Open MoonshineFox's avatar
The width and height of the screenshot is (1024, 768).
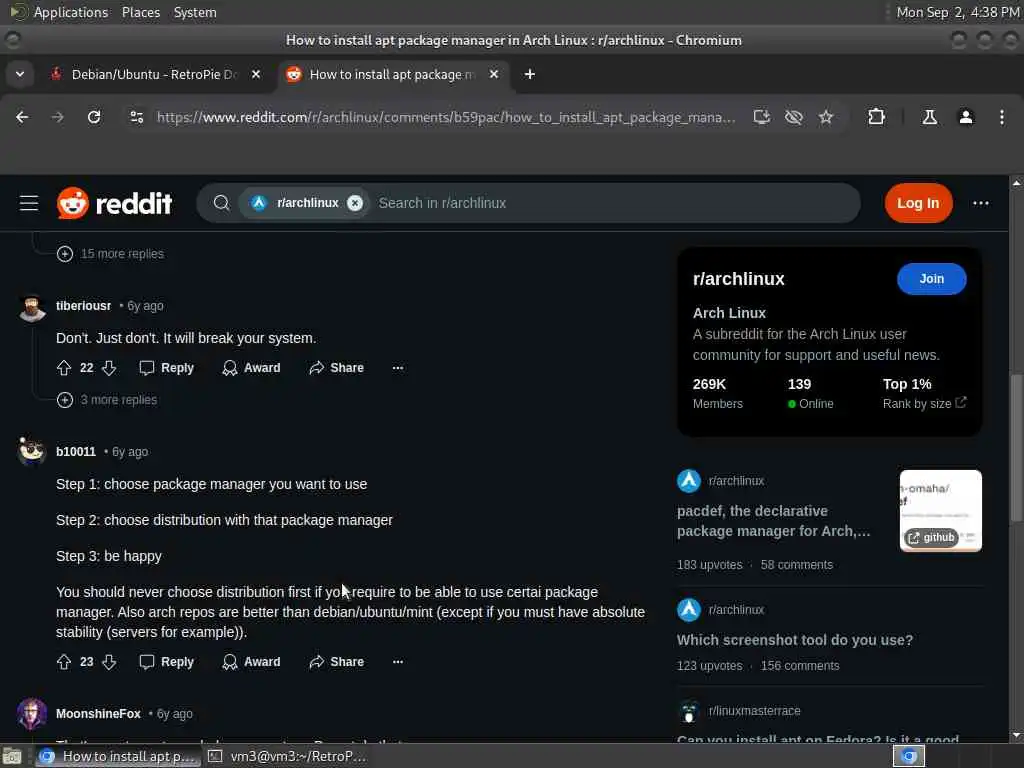(x=31, y=714)
